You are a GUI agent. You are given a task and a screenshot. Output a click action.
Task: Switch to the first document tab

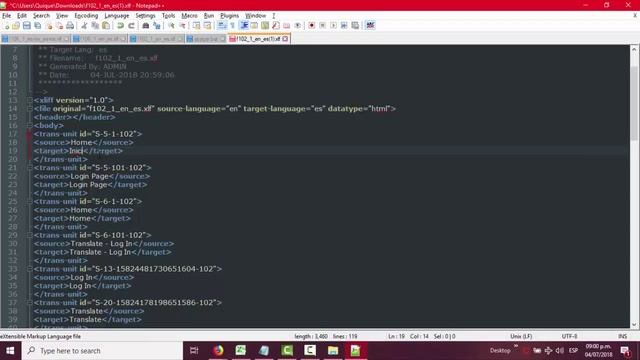(36, 39)
